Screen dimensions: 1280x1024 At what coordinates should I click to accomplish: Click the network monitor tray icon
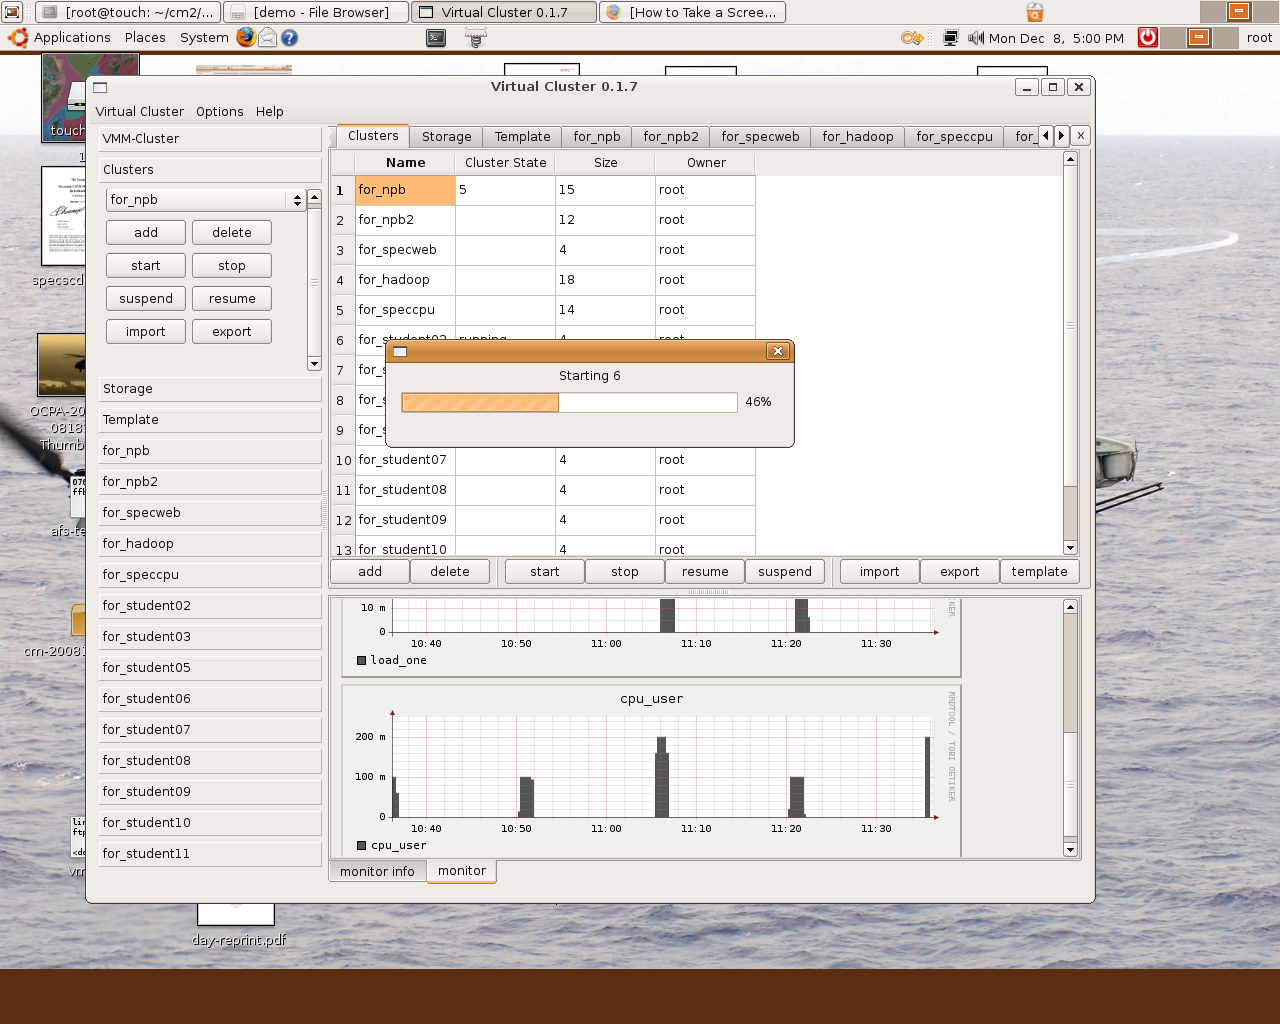pos(950,38)
